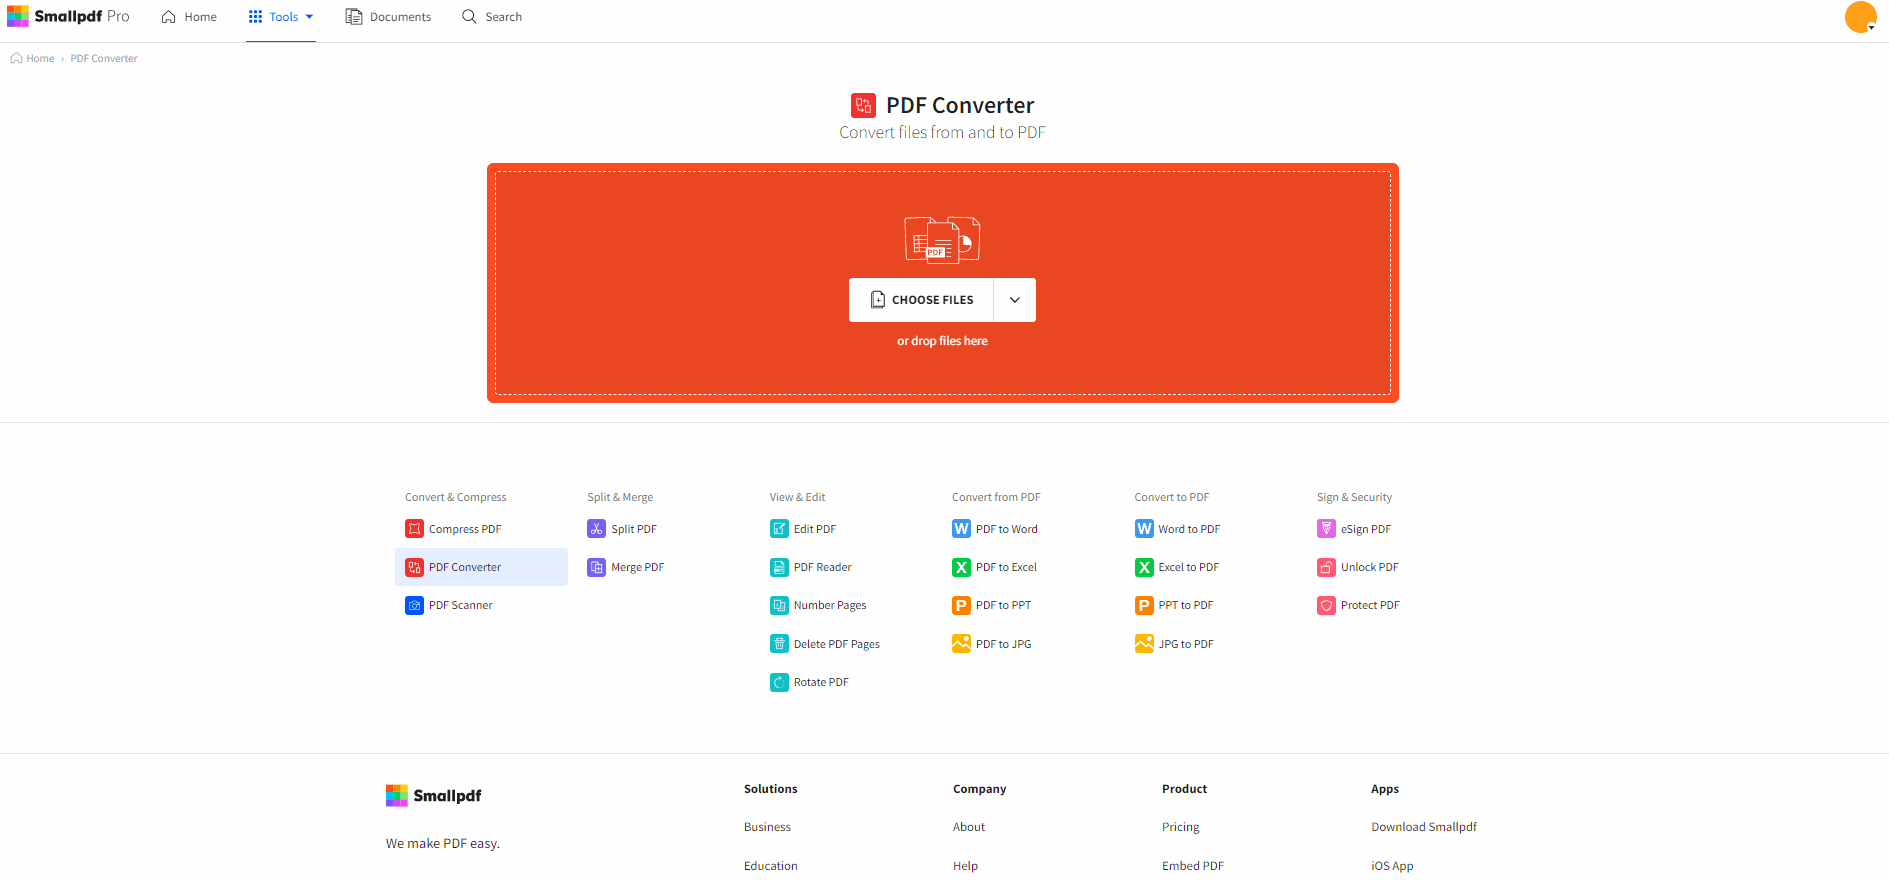Click the eSign PDF icon
Image resolution: width=1889 pixels, height=880 pixels.
1326,529
